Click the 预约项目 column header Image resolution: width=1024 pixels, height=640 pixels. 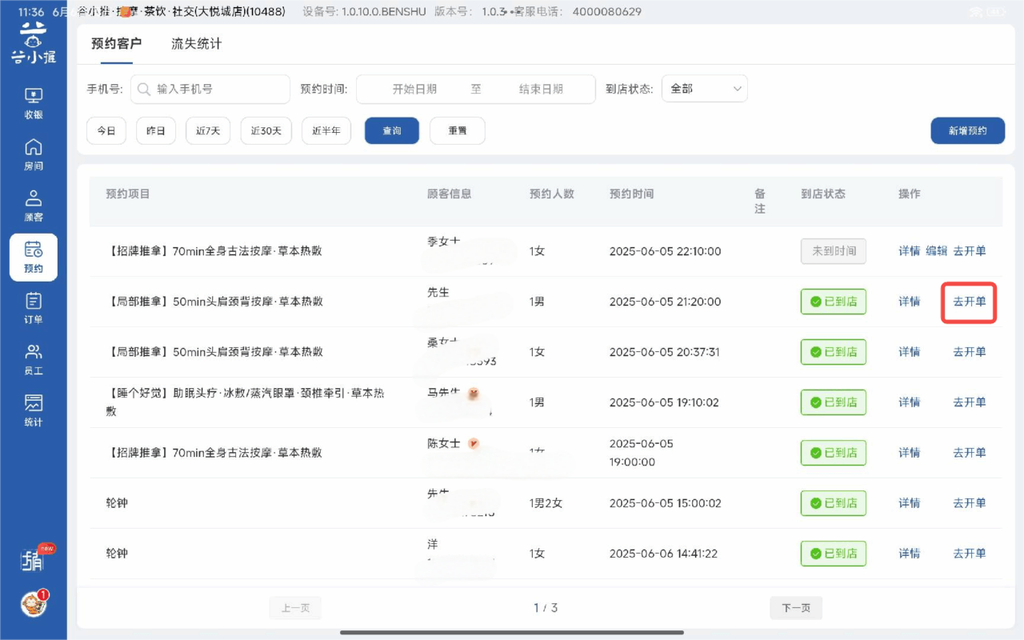pyautogui.click(x=128, y=194)
